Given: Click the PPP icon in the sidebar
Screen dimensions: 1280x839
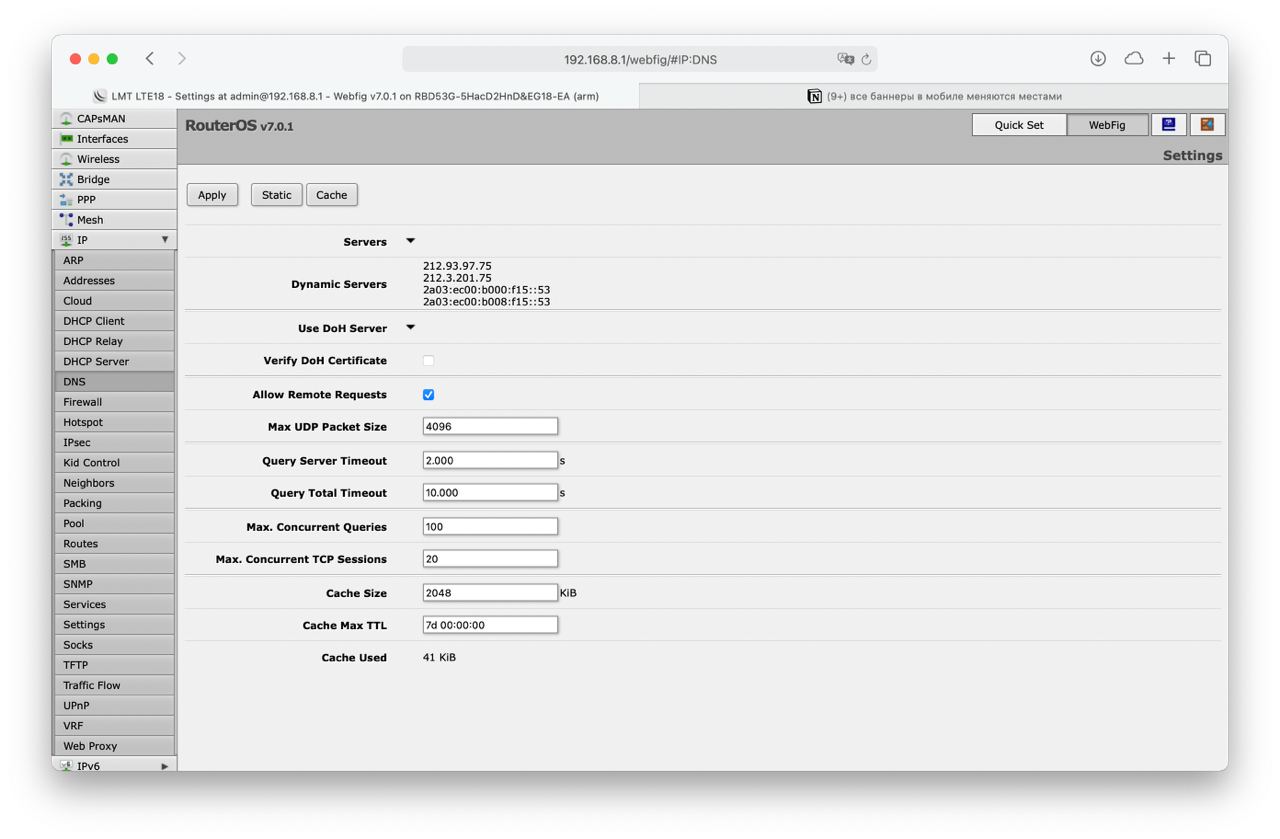Looking at the screenshot, I should pyautogui.click(x=67, y=200).
